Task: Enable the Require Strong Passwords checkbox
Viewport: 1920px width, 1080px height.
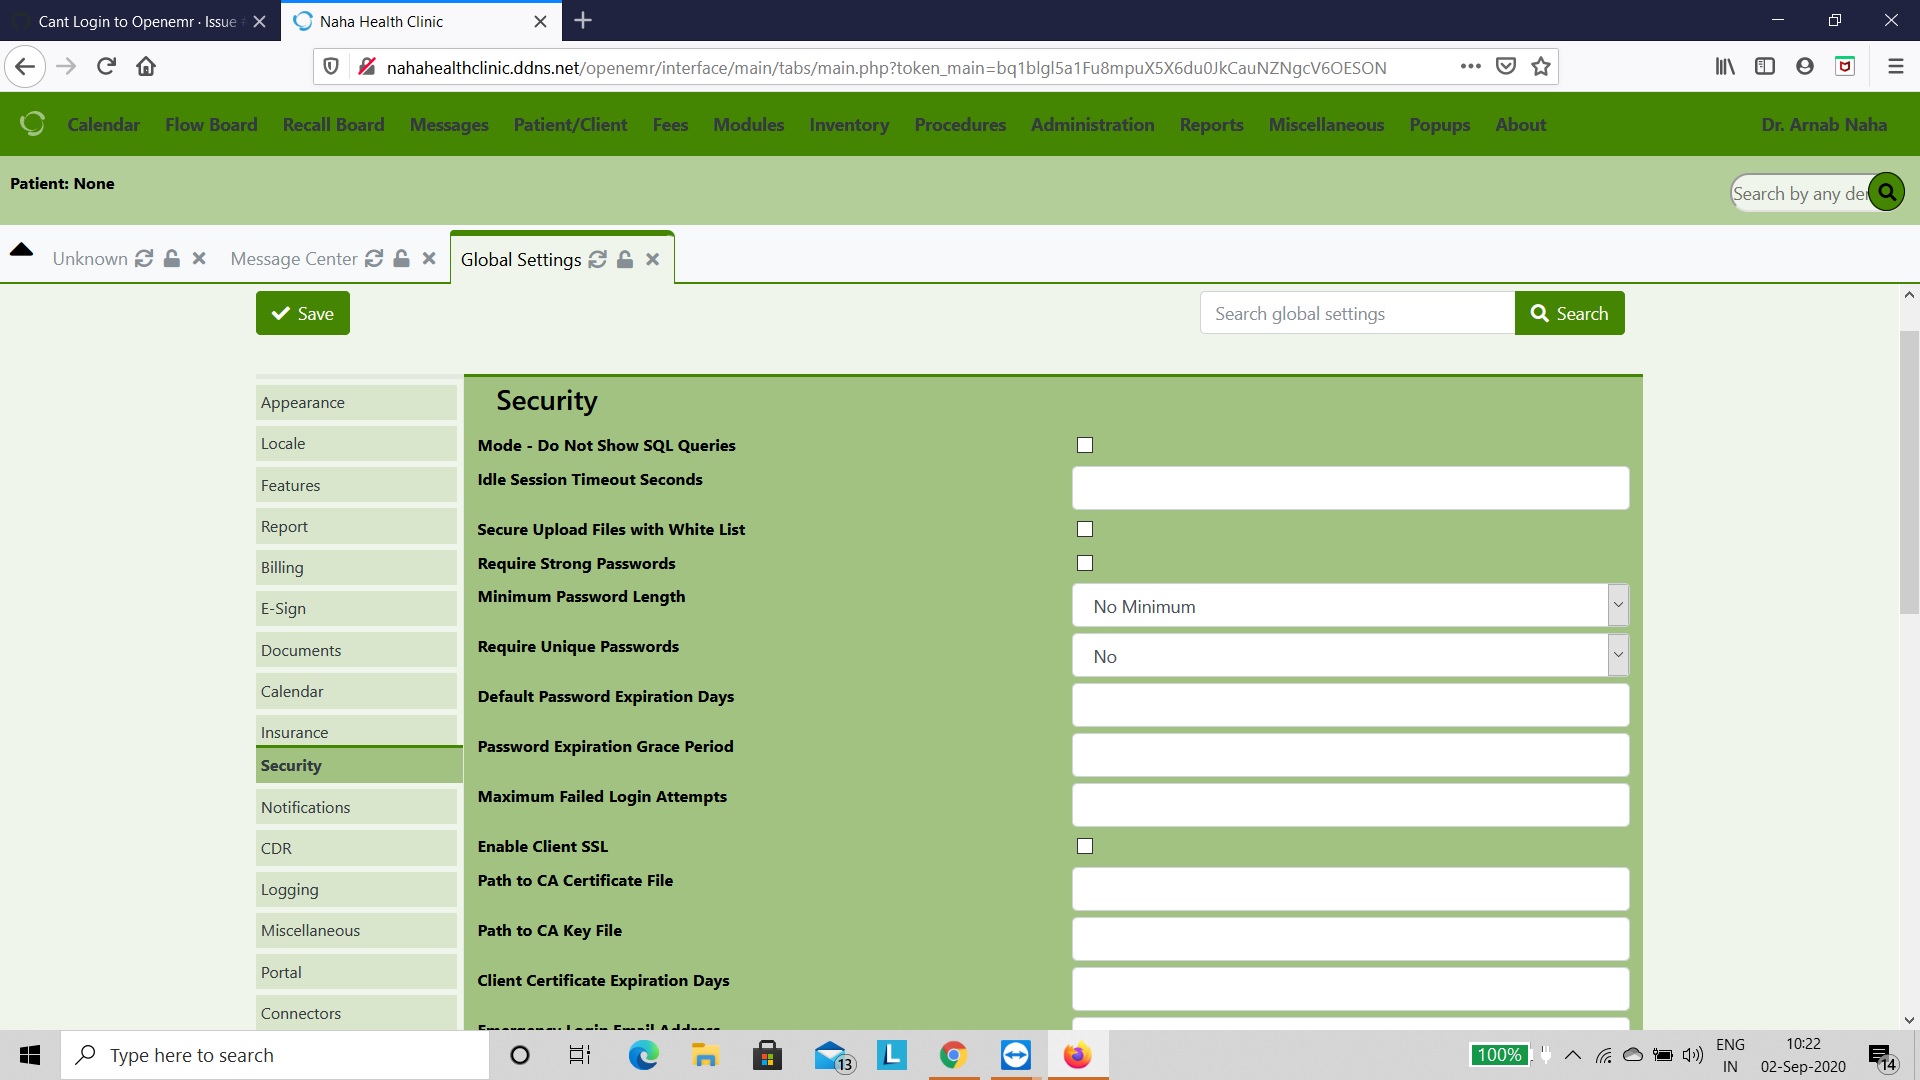Action: (1084, 563)
